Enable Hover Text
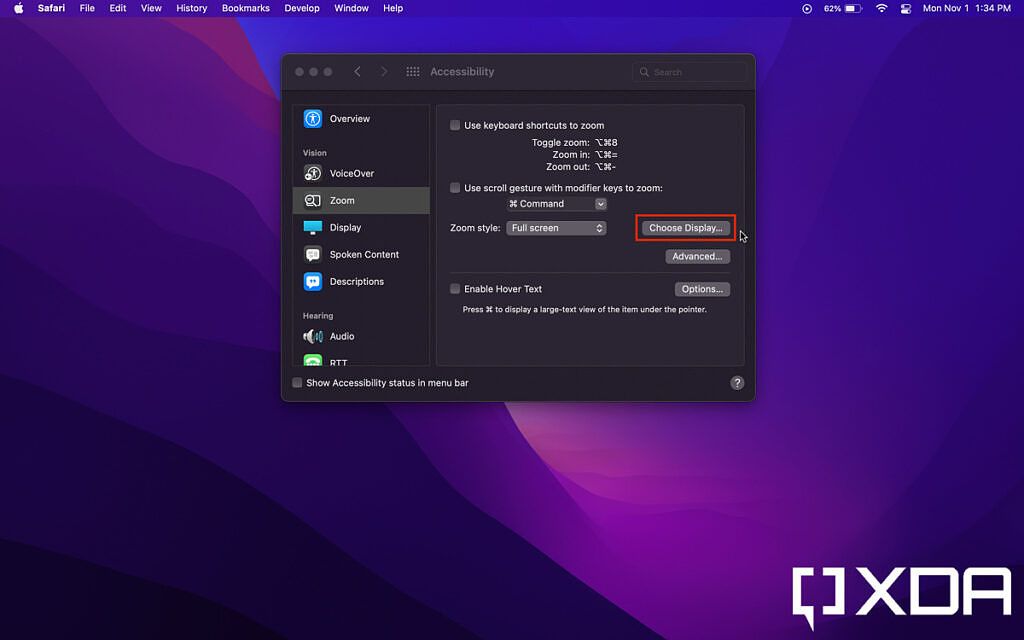 pyautogui.click(x=455, y=288)
